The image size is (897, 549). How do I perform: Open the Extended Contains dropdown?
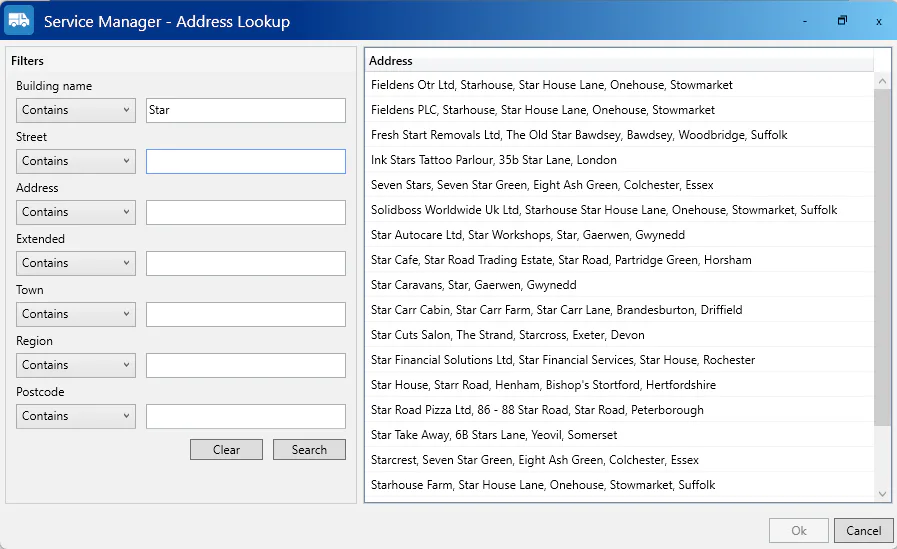[x=76, y=263]
